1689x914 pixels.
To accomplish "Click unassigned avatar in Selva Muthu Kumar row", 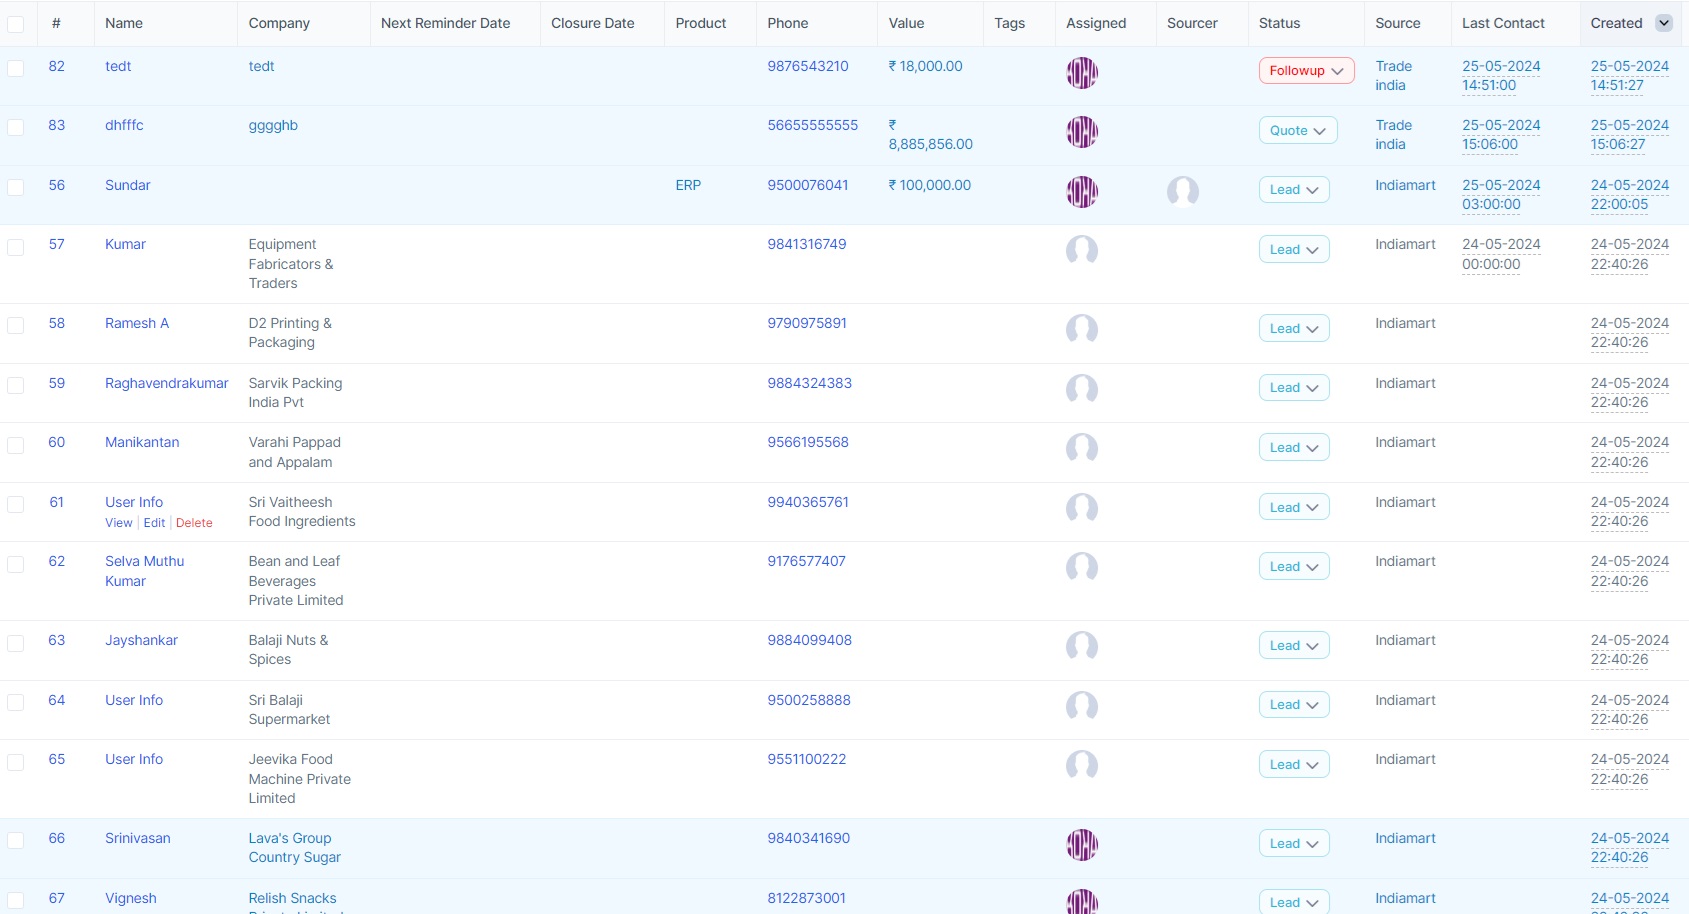I will pyautogui.click(x=1082, y=568).
